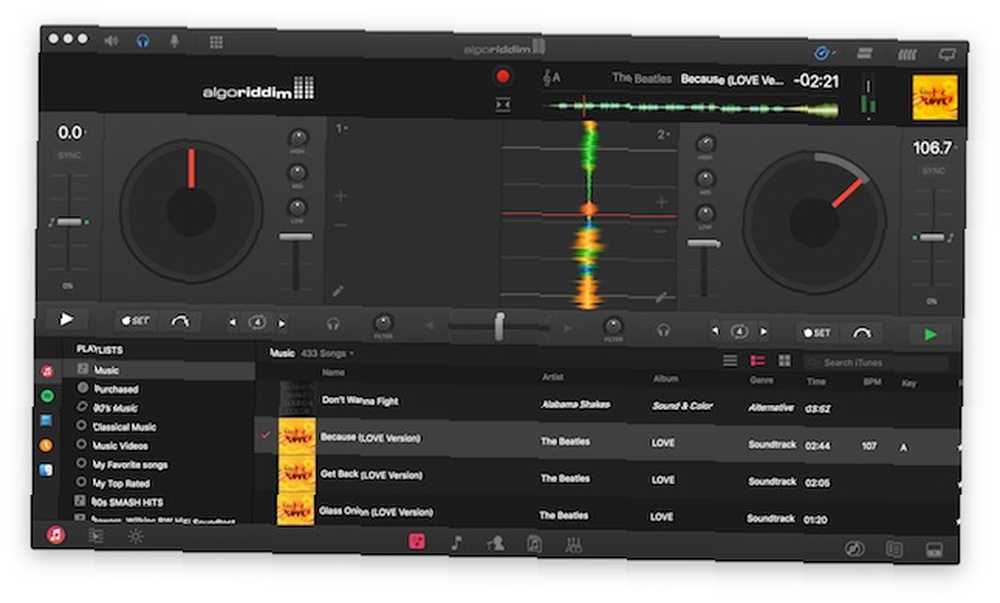The image size is (1000, 603).
Task: Zoom in deck 1 waveform with plus
Action: [341, 196]
